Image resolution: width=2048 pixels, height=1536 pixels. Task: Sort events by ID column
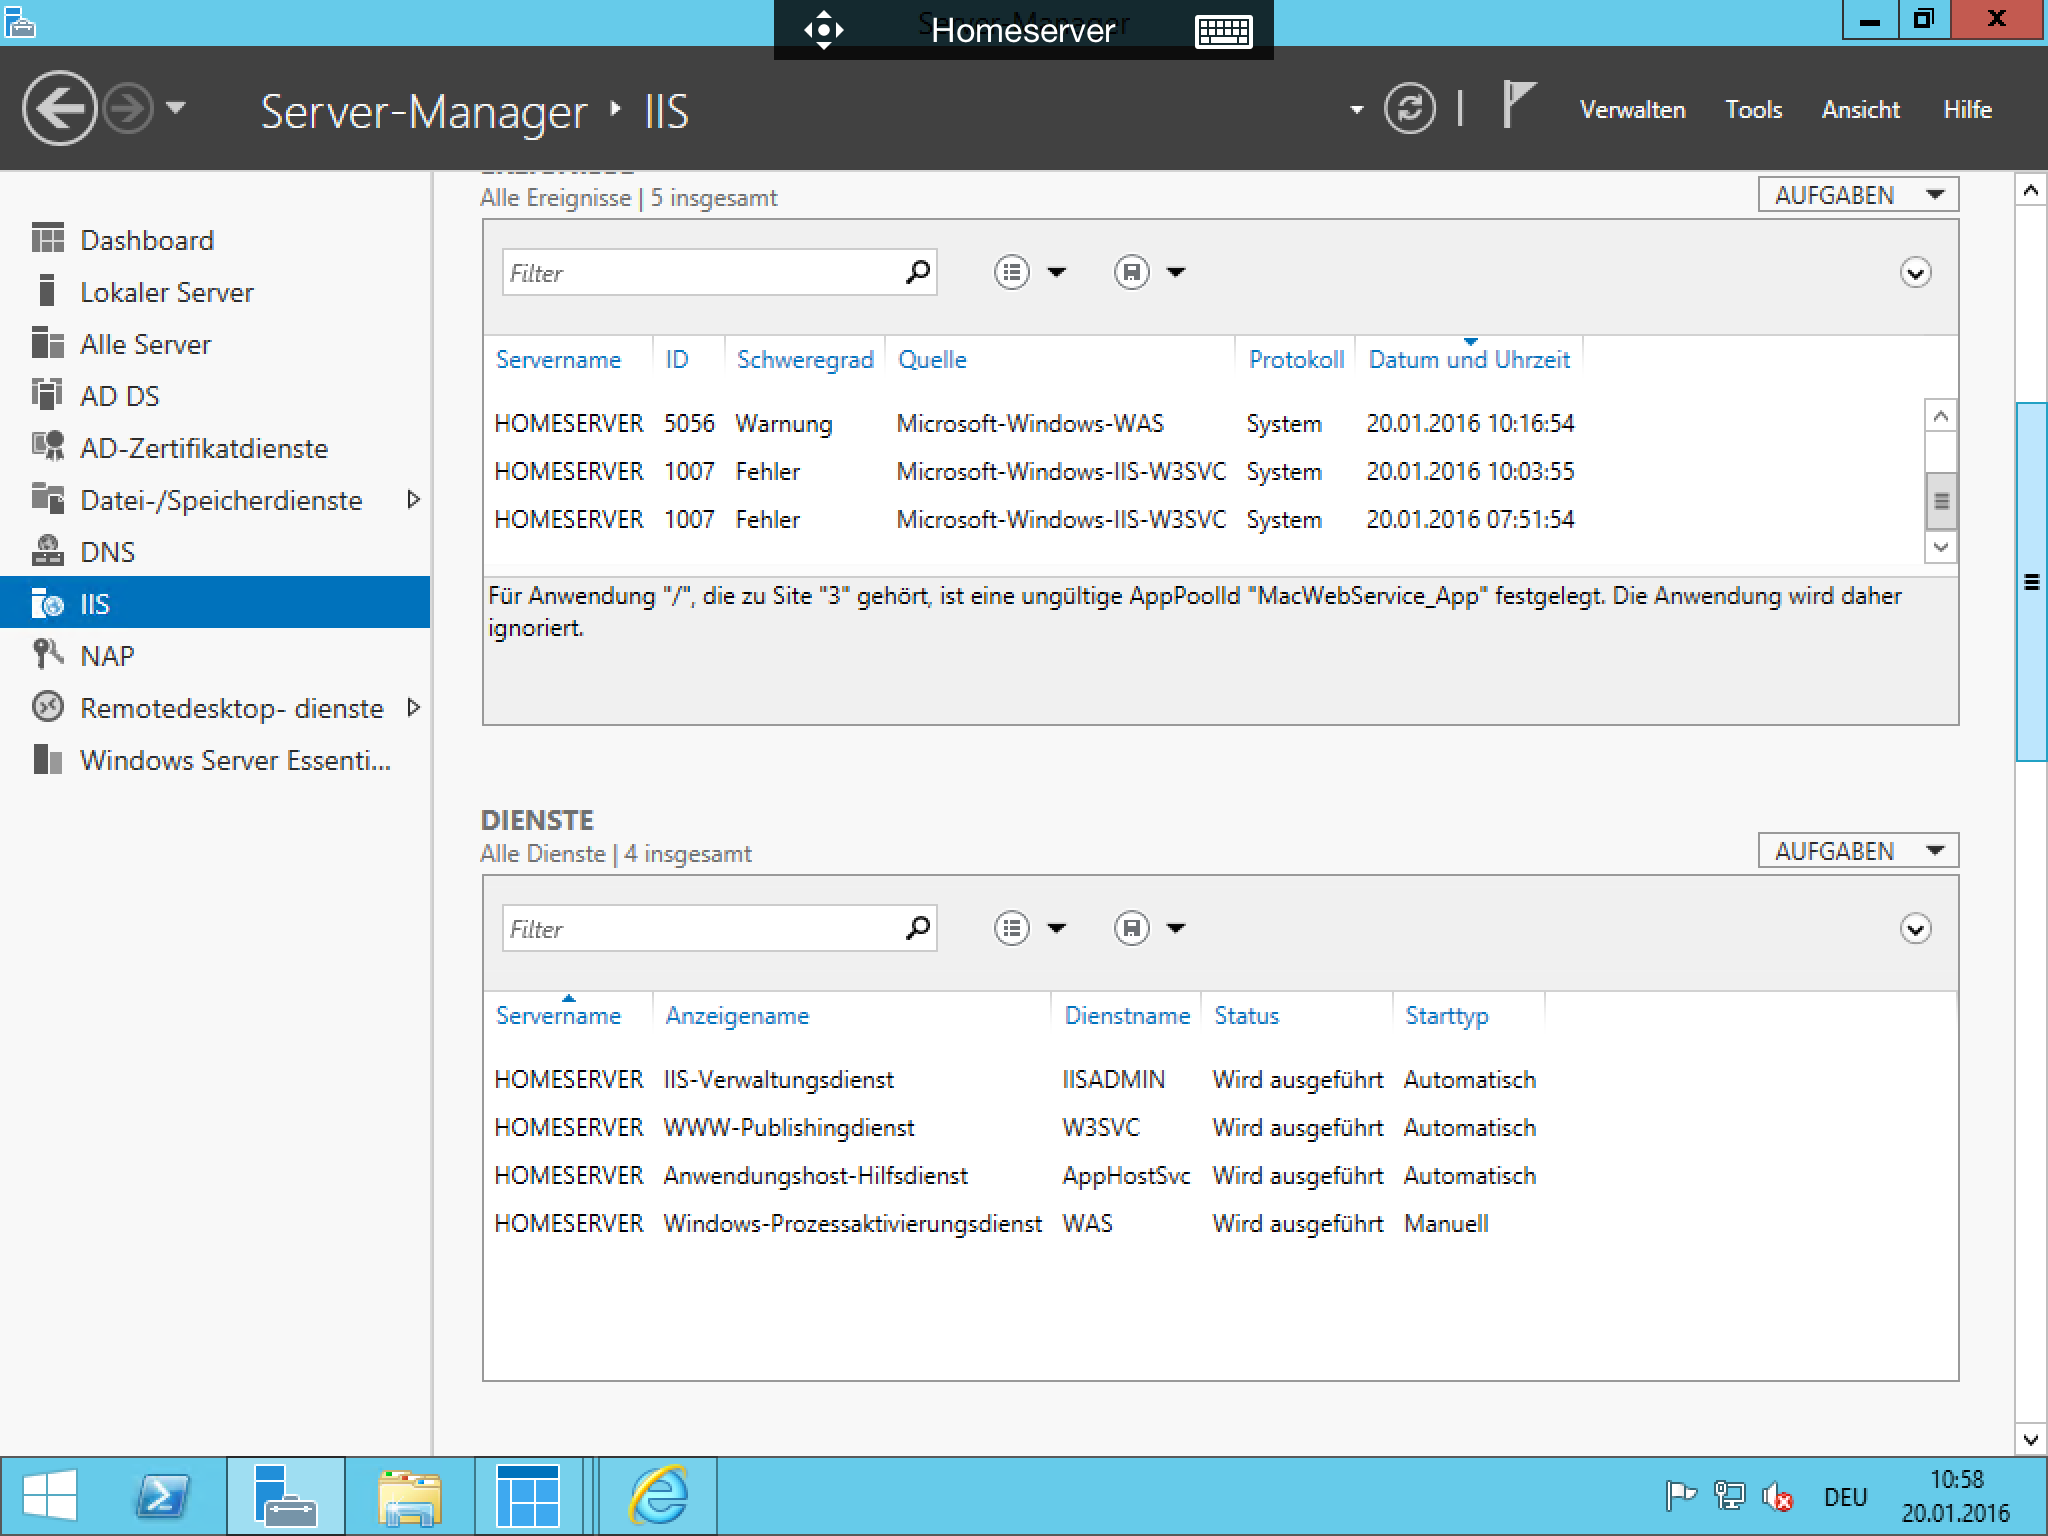pyautogui.click(x=677, y=360)
